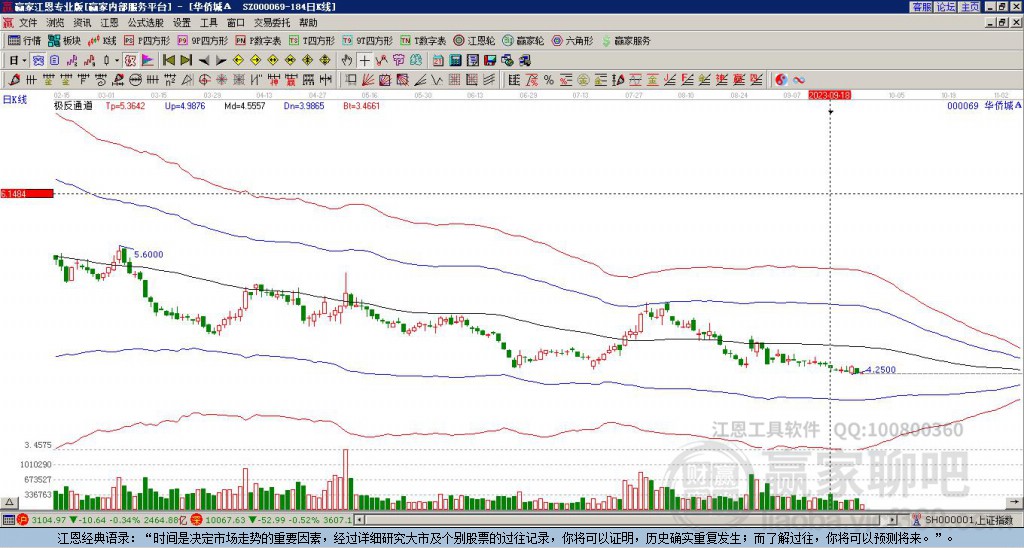Open the 行情 quotes view
This screenshot has height=548, width=1024.
coord(24,40)
